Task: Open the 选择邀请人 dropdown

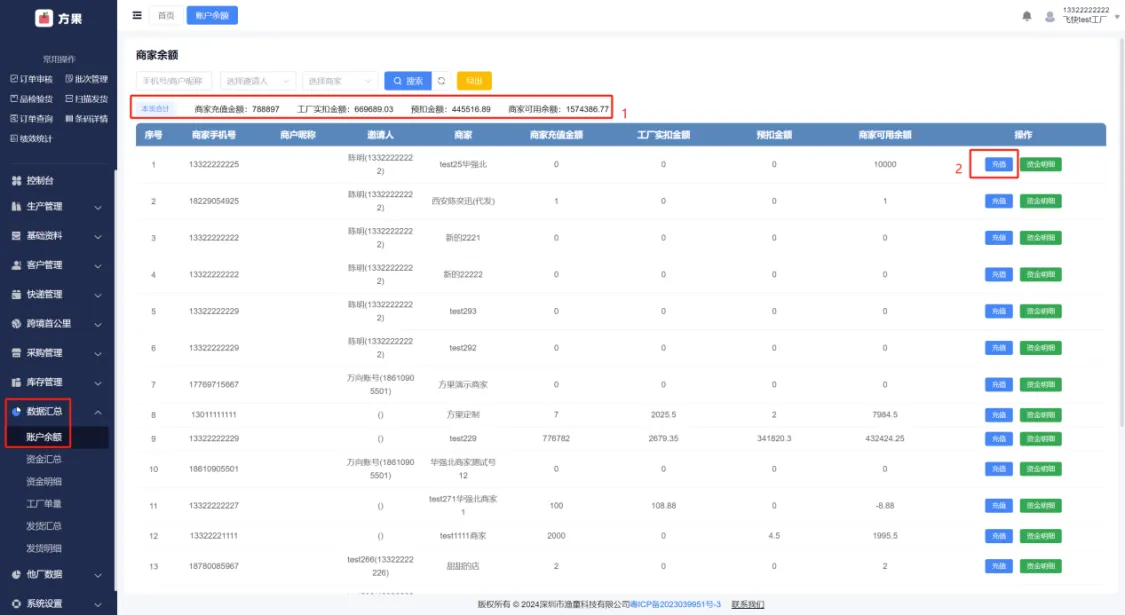Action: click(258, 81)
